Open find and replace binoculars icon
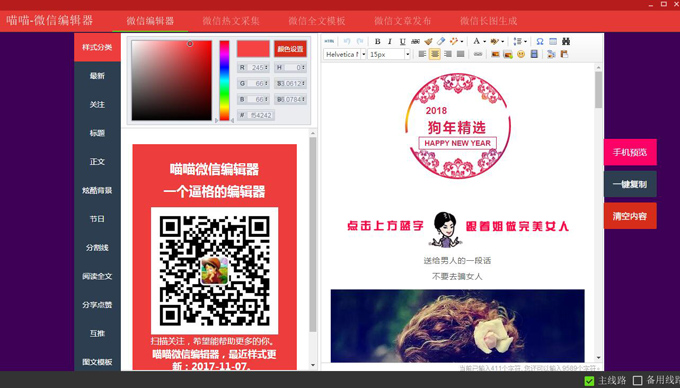680x388 pixels. coord(566,42)
